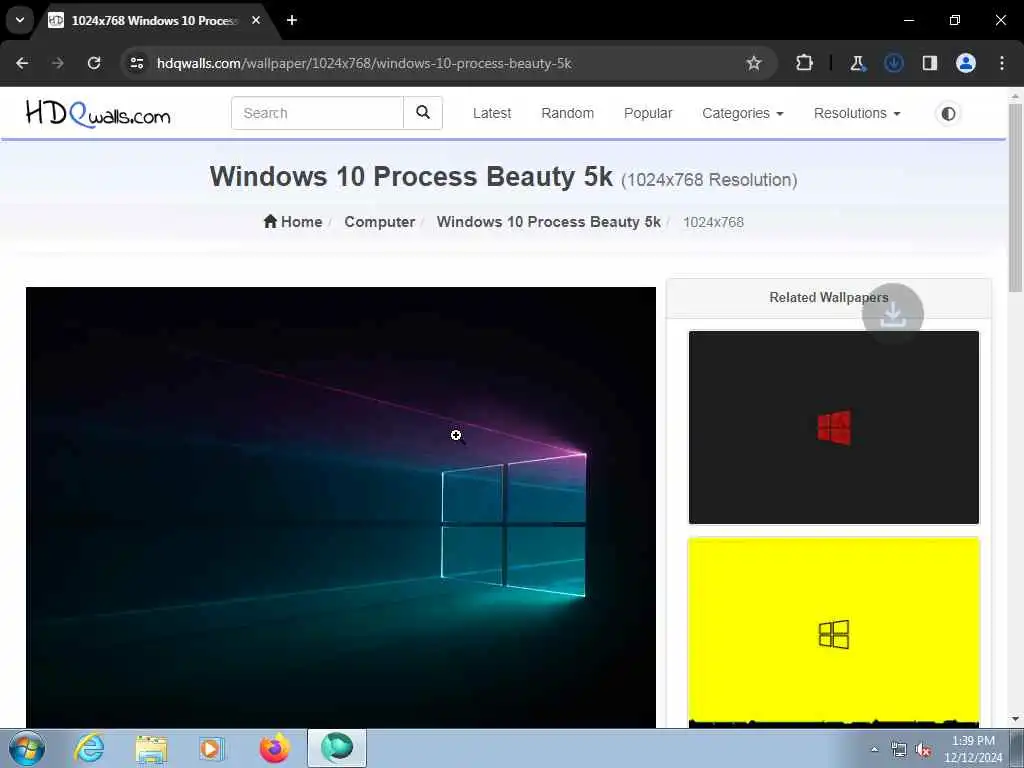Screen dimensions: 1024x768
Task: Open the Random wallpapers page
Action: (x=568, y=113)
